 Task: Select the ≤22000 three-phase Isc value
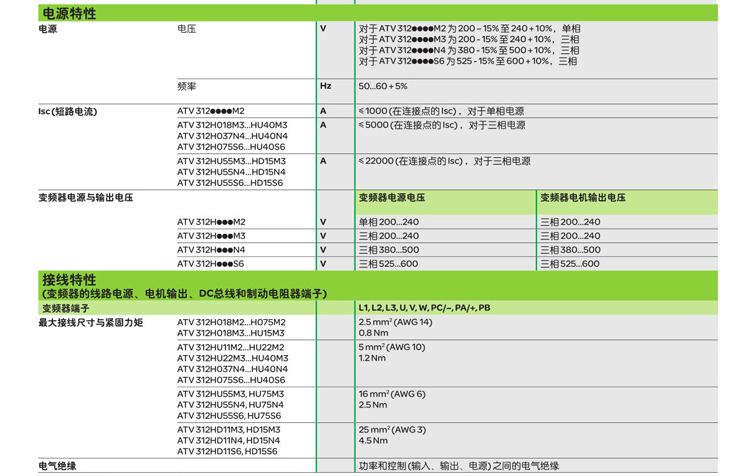[x=445, y=161]
